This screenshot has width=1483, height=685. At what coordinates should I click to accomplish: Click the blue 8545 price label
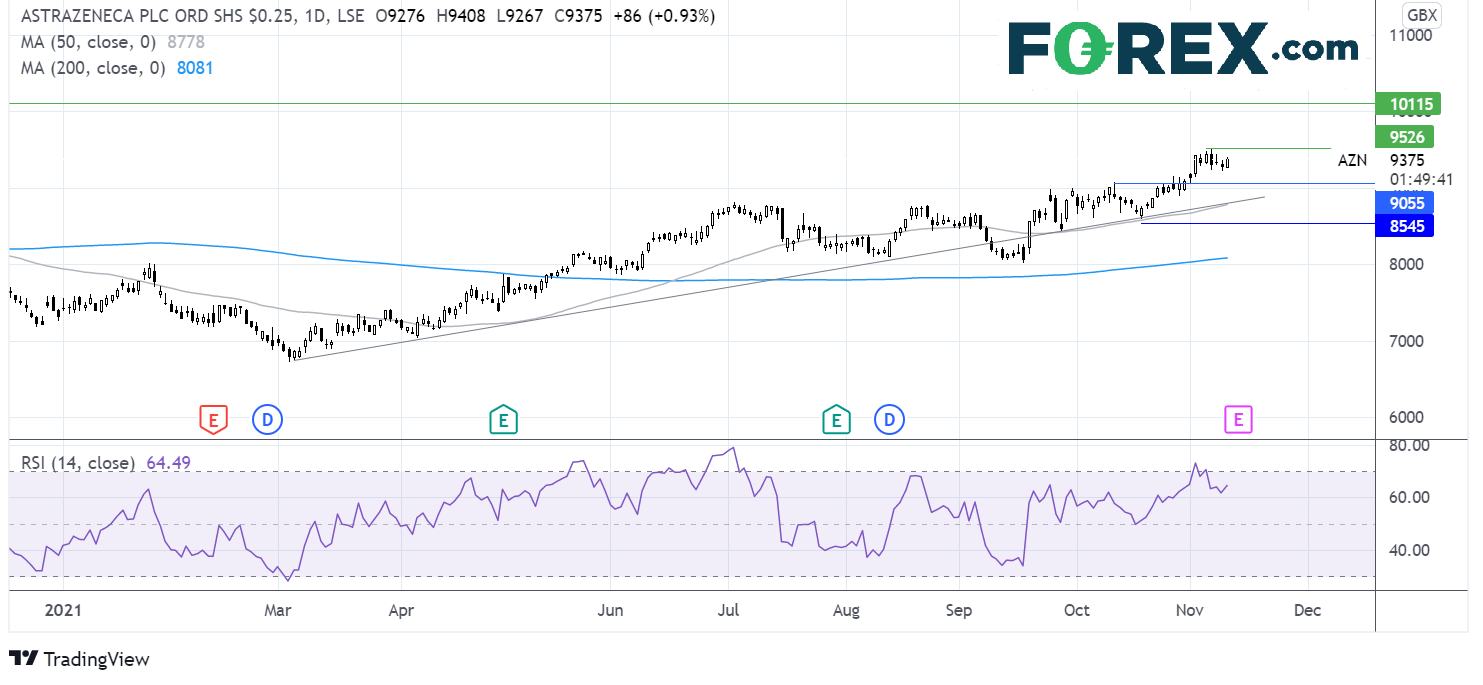pos(1405,225)
